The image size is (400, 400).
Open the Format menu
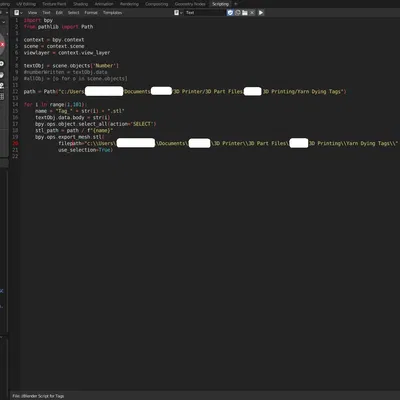point(91,13)
